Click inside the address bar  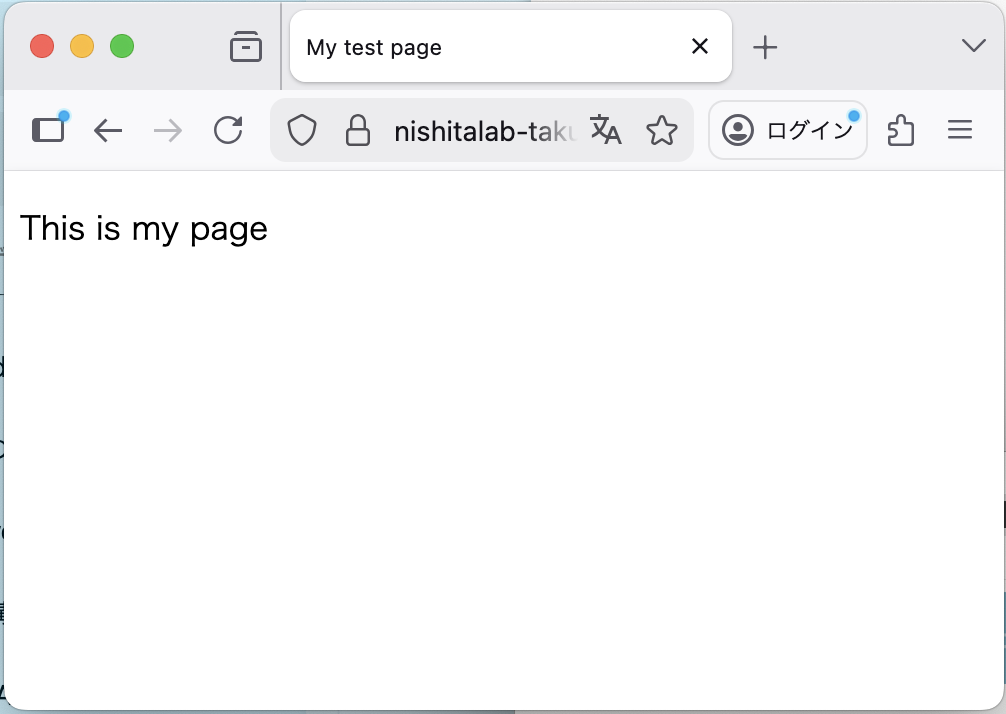click(x=480, y=130)
